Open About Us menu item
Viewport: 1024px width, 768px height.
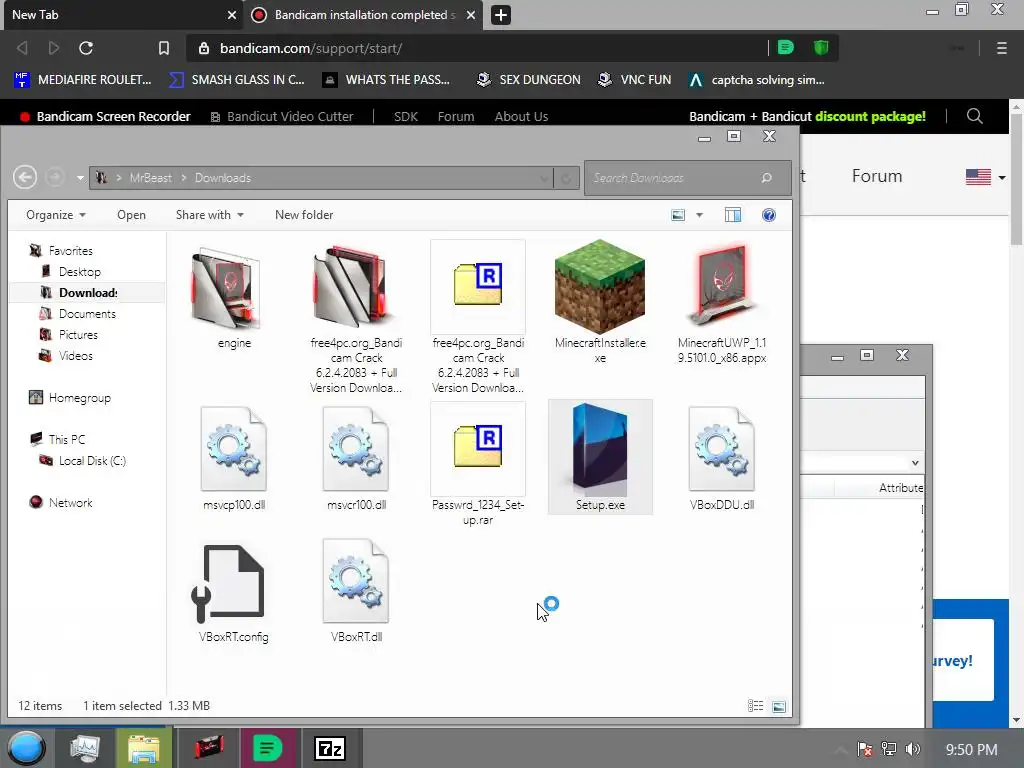(x=521, y=116)
